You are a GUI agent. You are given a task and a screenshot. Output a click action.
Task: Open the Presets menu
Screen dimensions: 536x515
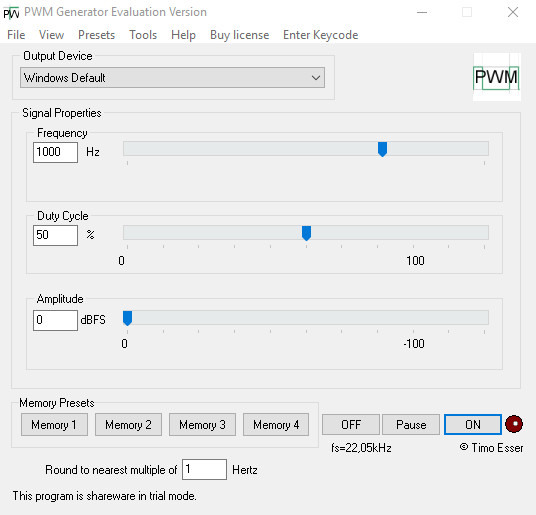tap(96, 35)
